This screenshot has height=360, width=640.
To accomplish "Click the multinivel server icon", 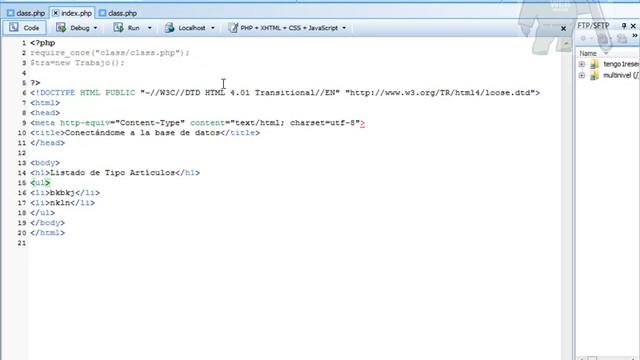I will [594, 75].
